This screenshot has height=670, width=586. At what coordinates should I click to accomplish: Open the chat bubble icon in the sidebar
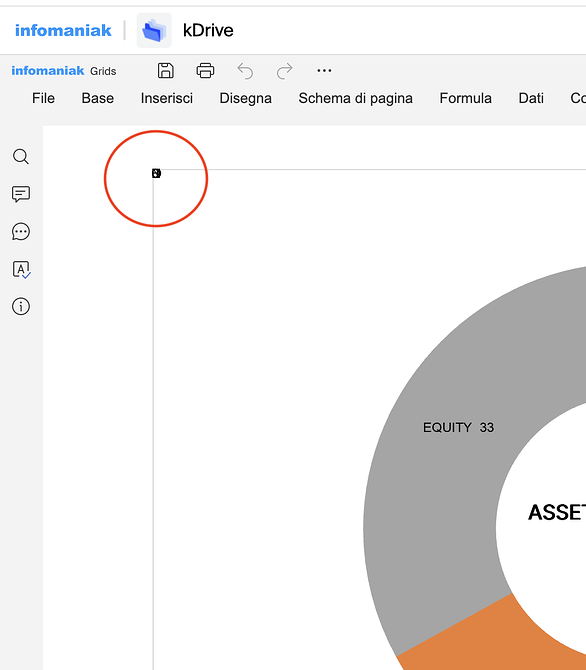[21, 232]
